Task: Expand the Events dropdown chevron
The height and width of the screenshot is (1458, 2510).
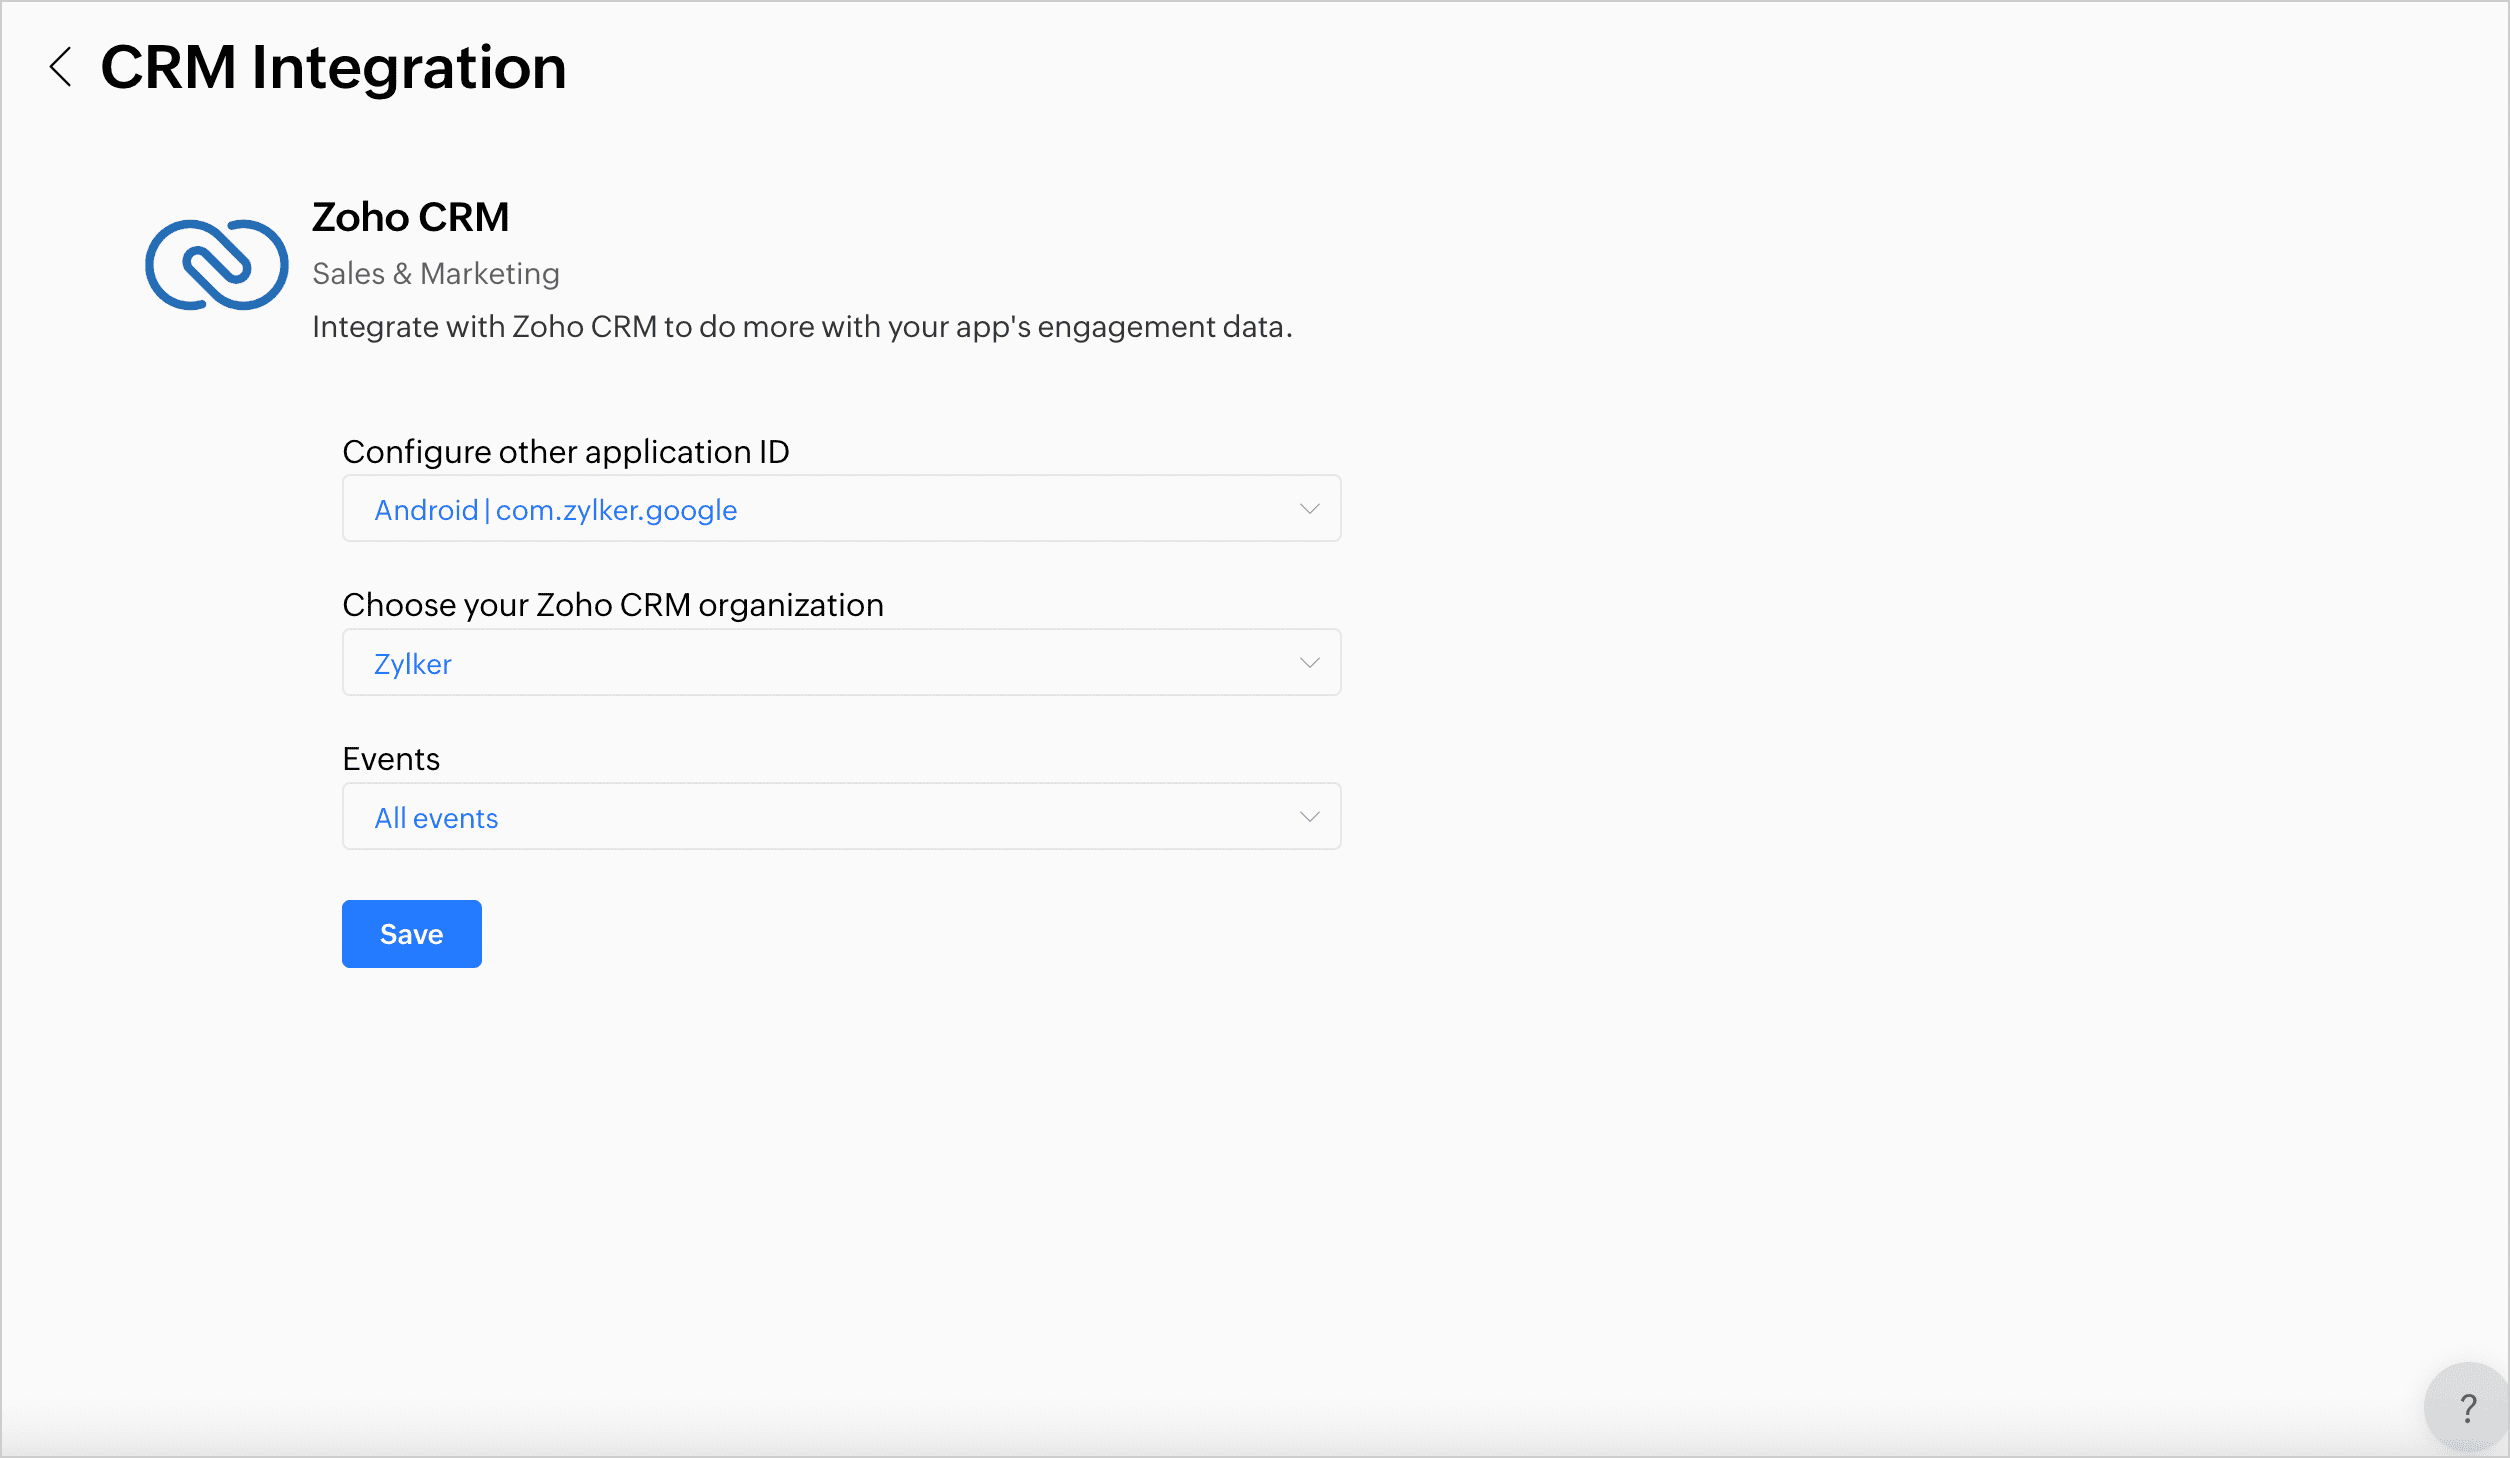Action: point(1309,817)
